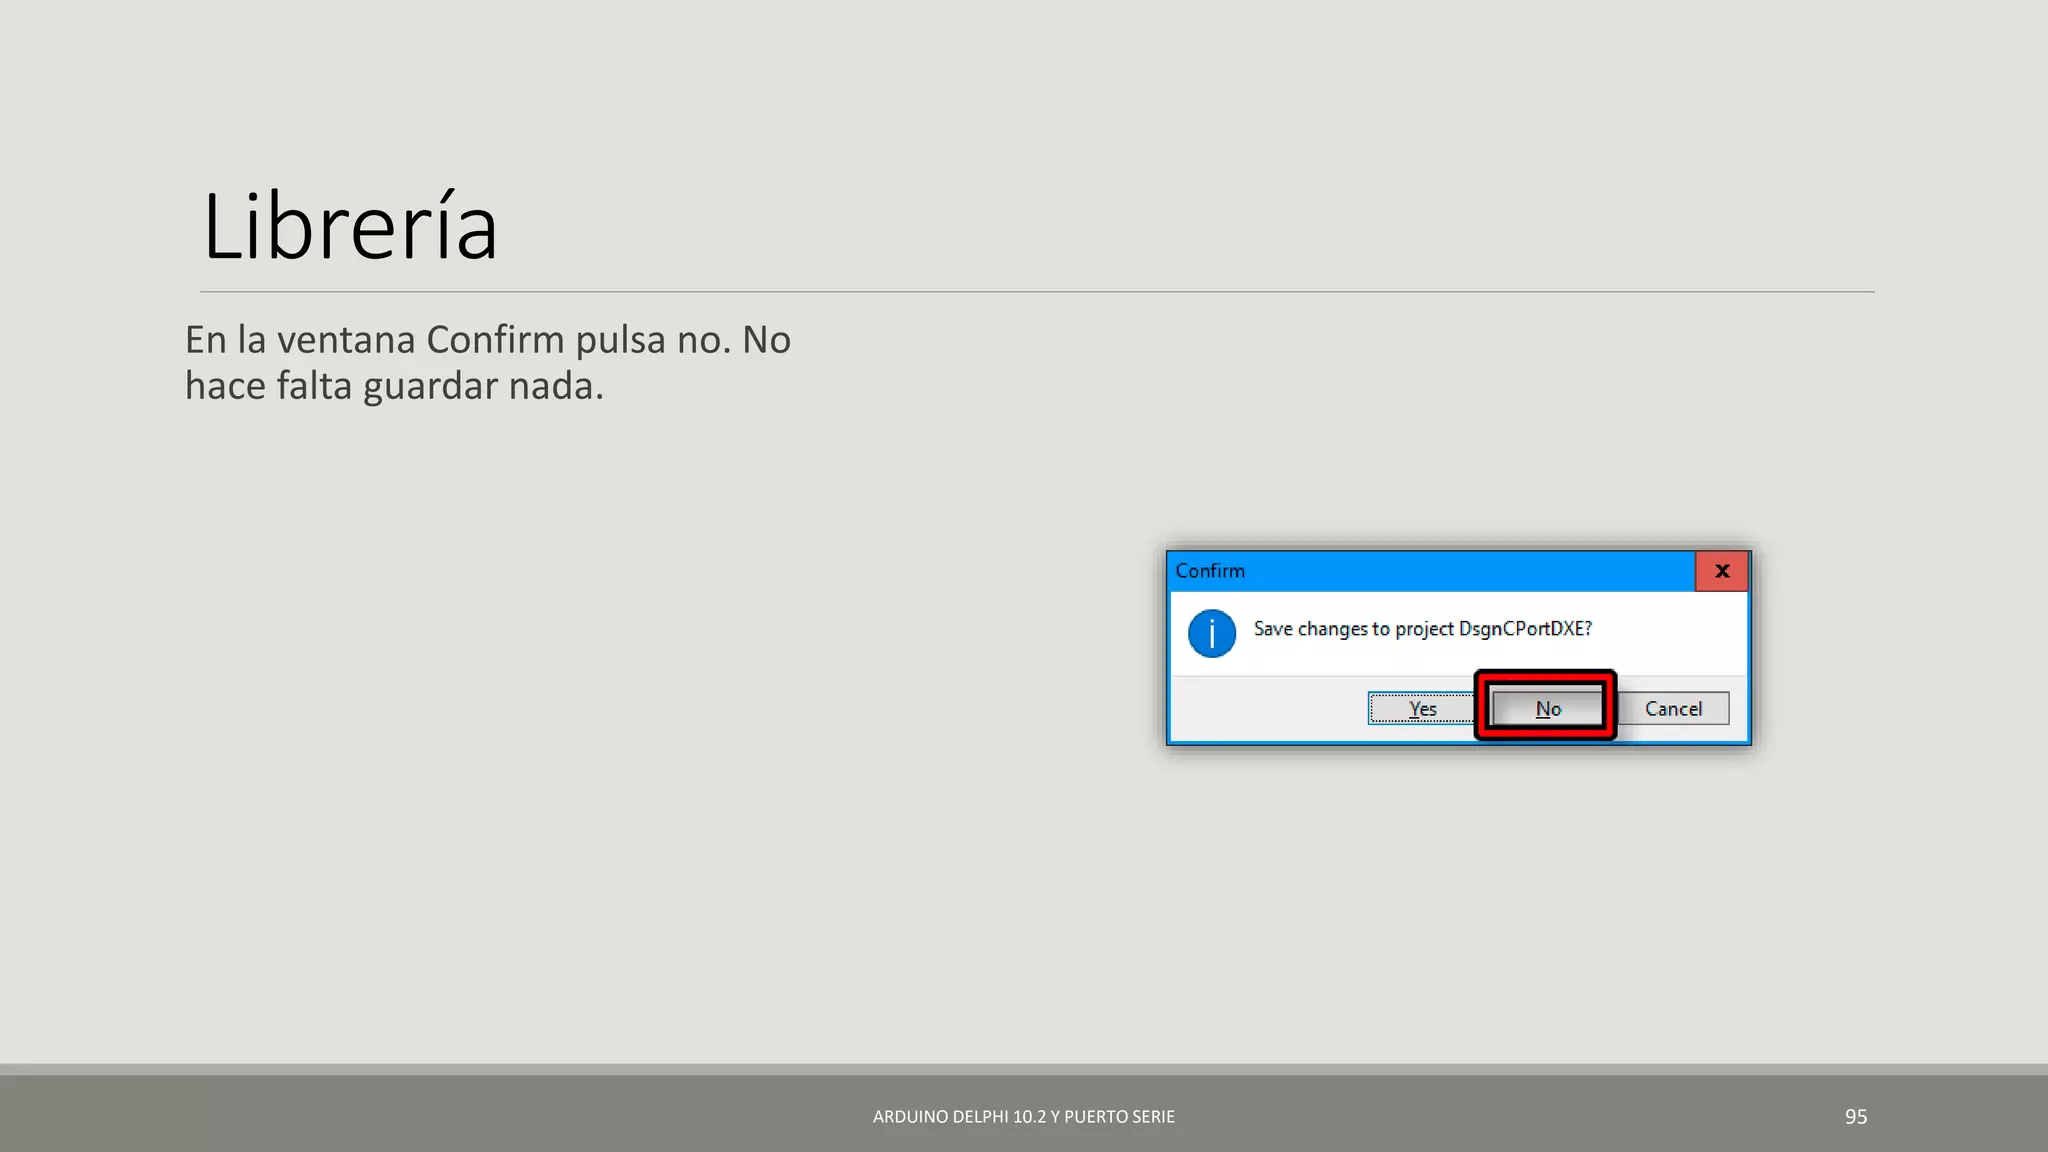Cancel the Confirm dialog
Image resolution: width=2048 pixels, height=1152 pixels.
tap(1673, 708)
